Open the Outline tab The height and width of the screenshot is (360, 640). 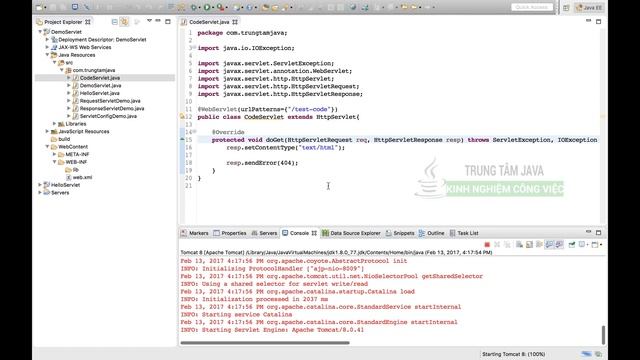[x=431, y=233]
